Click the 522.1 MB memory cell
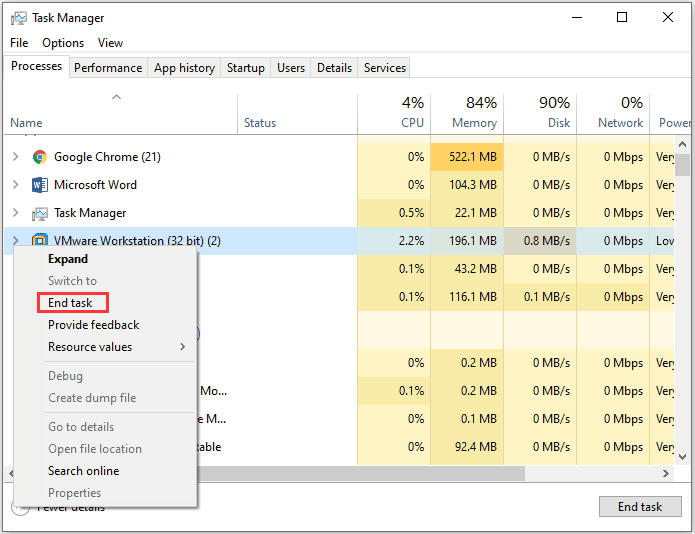Image resolution: width=695 pixels, height=534 pixels. tap(467, 157)
